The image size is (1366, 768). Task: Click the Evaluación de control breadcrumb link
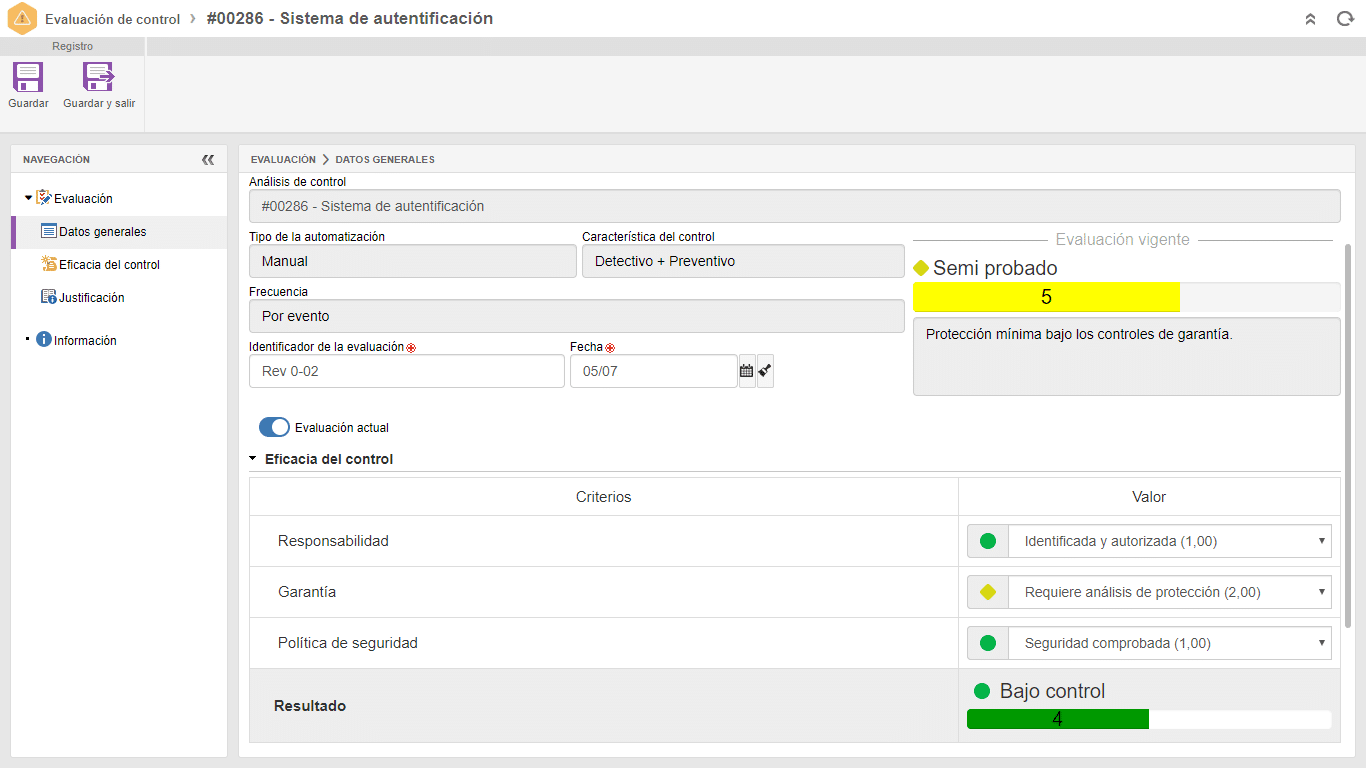point(112,19)
